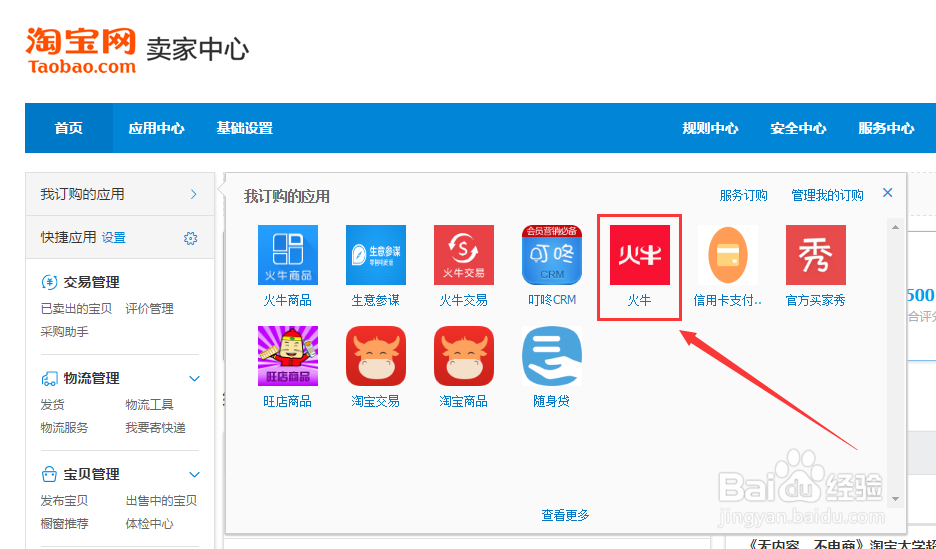Open 应用中心 in navigation bar
The height and width of the screenshot is (549, 936).
pyautogui.click(x=156, y=128)
